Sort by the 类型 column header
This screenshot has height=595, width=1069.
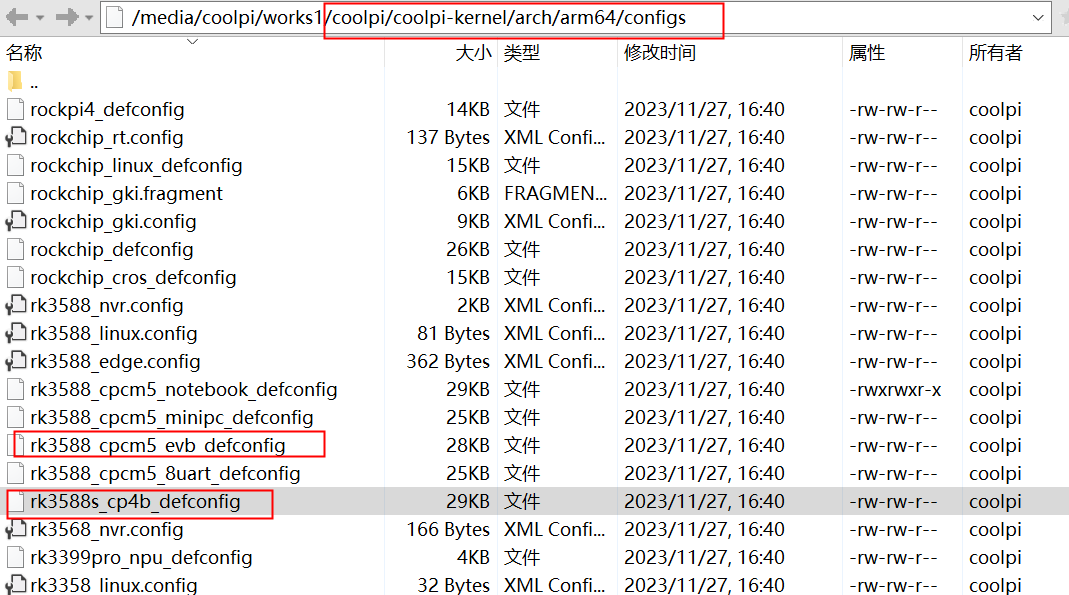point(522,52)
